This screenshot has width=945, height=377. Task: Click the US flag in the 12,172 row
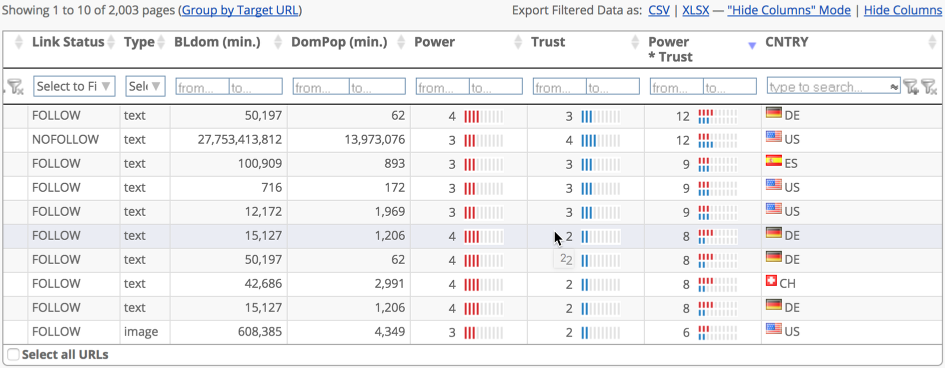[774, 209]
